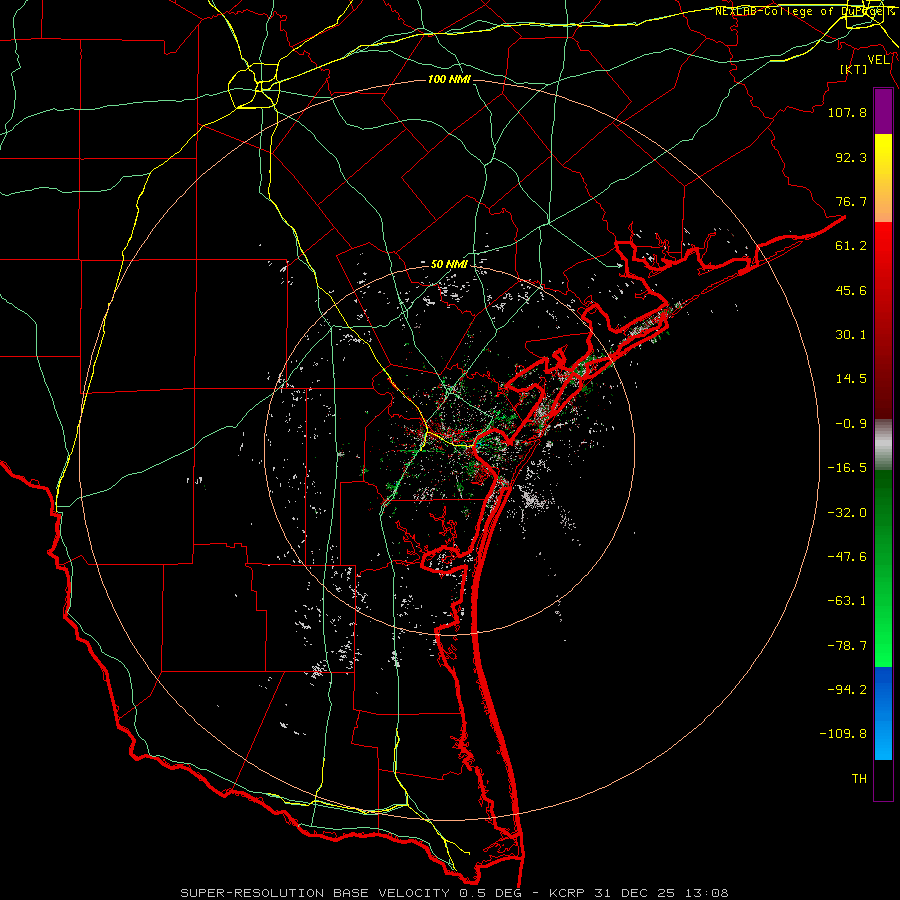Click the [KT] units label

point(853,69)
